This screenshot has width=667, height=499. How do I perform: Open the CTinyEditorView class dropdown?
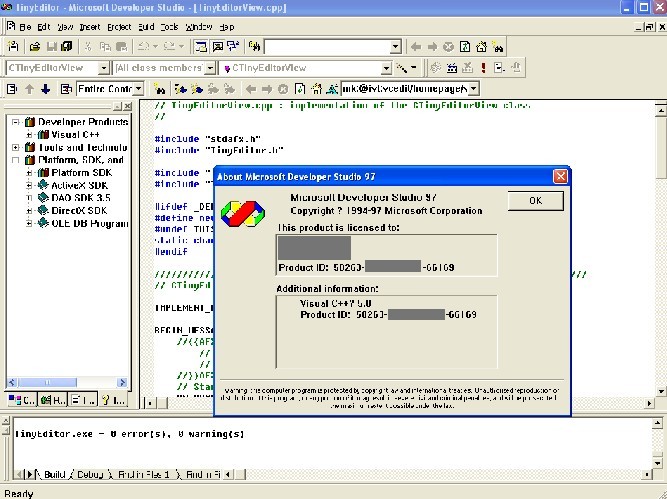[x=103, y=68]
